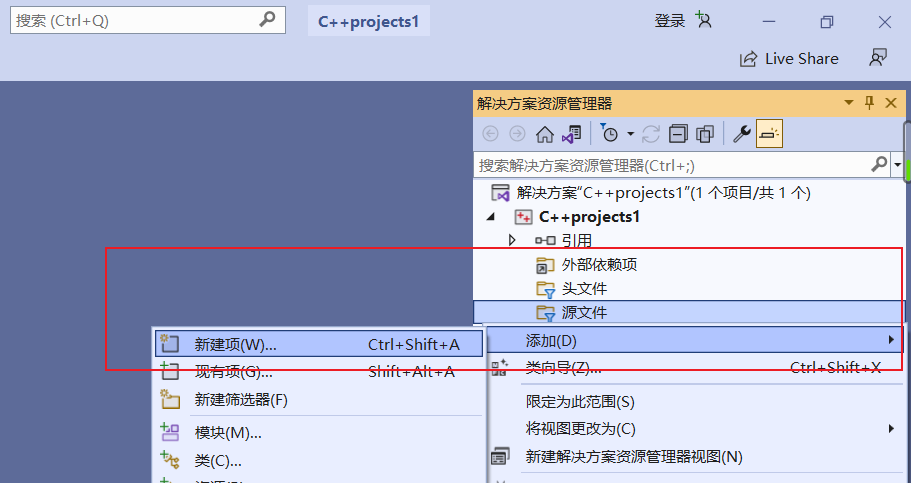Choose 现有项(G)... in the submenu
911x483 pixels.
coord(319,371)
